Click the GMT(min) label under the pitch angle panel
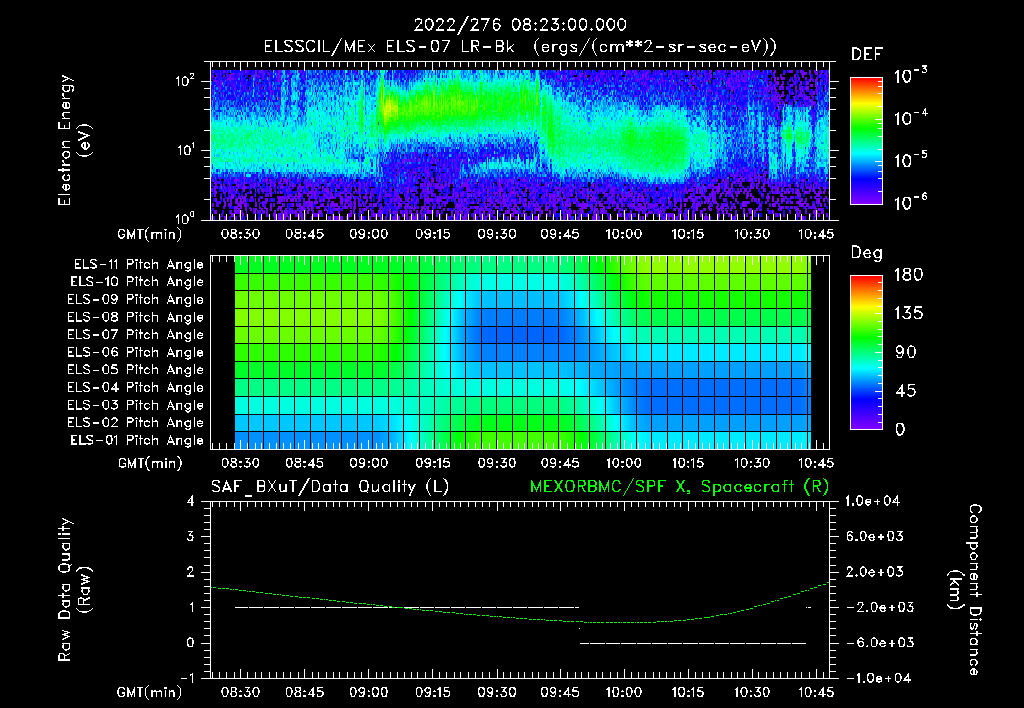This screenshot has height=708, width=1024. click(150, 463)
